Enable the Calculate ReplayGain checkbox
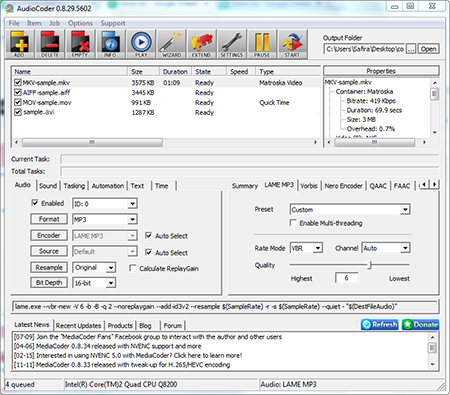The image size is (450, 395). coord(132,268)
